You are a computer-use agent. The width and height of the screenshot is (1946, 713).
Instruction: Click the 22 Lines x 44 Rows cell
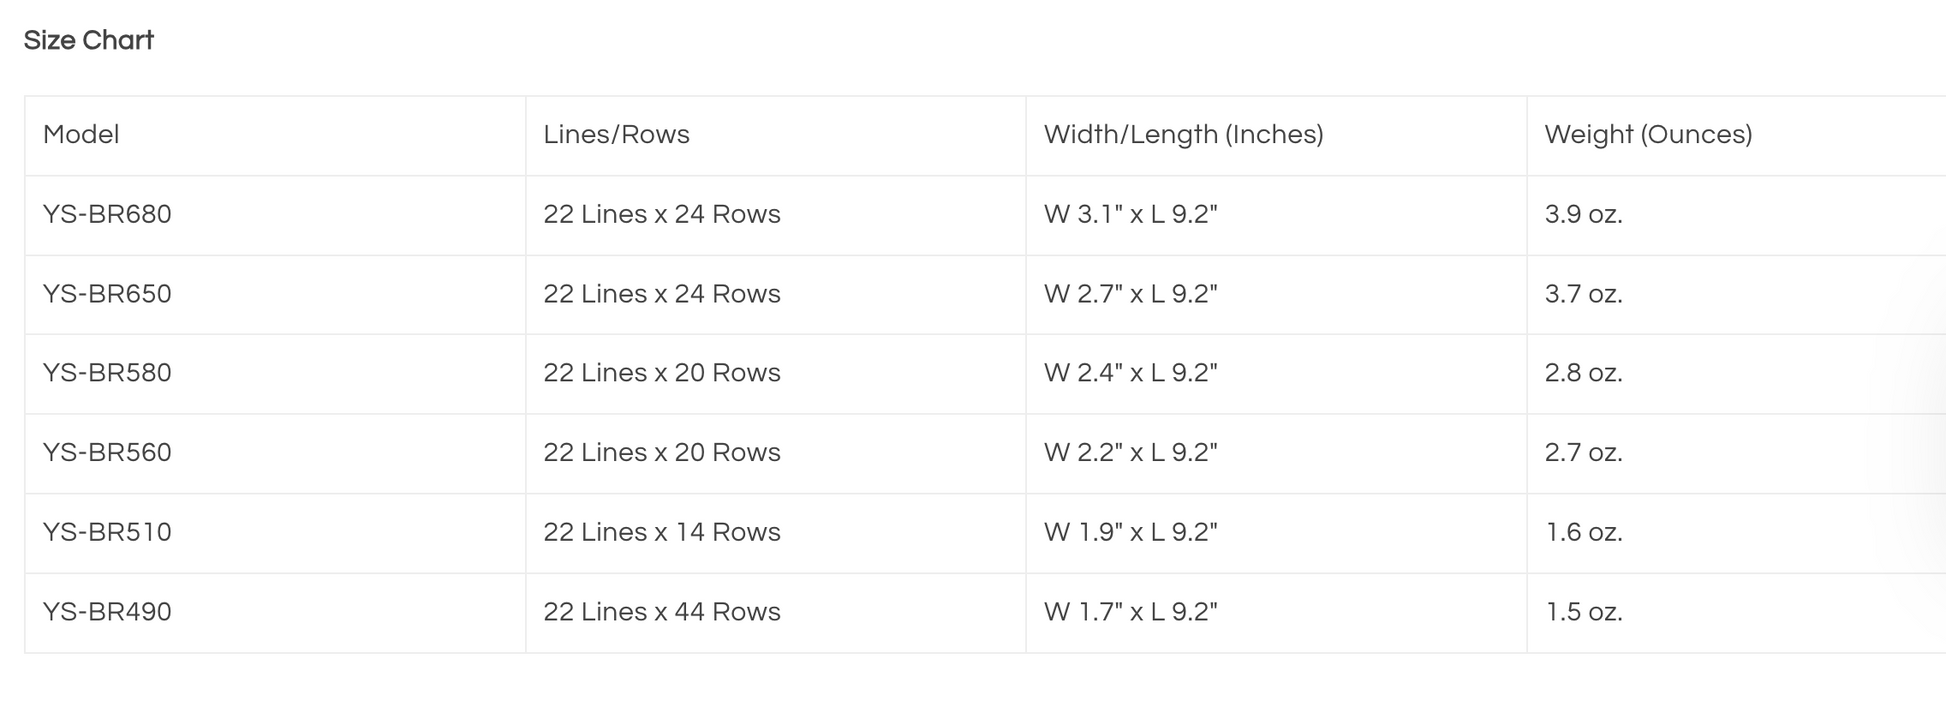(661, 612)
